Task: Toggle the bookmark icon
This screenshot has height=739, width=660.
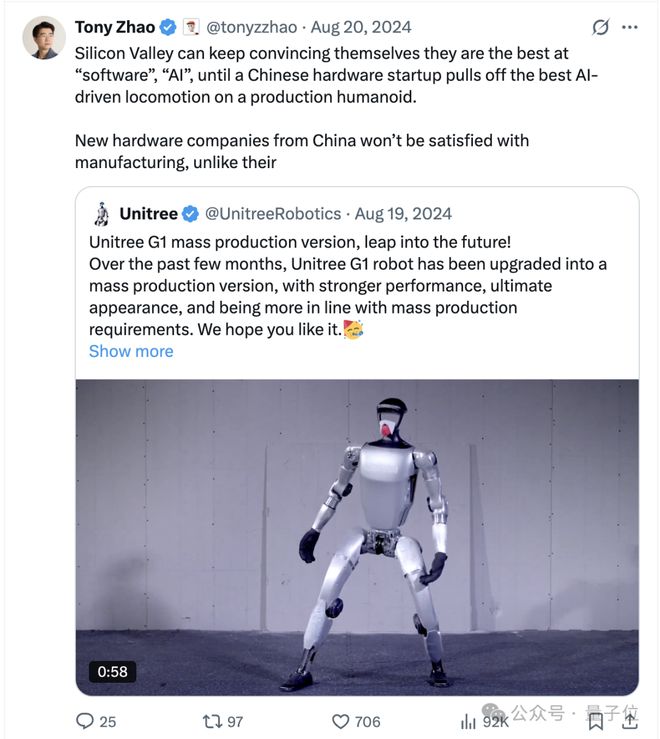Action: pyautogui.click(x=596, y=722)
